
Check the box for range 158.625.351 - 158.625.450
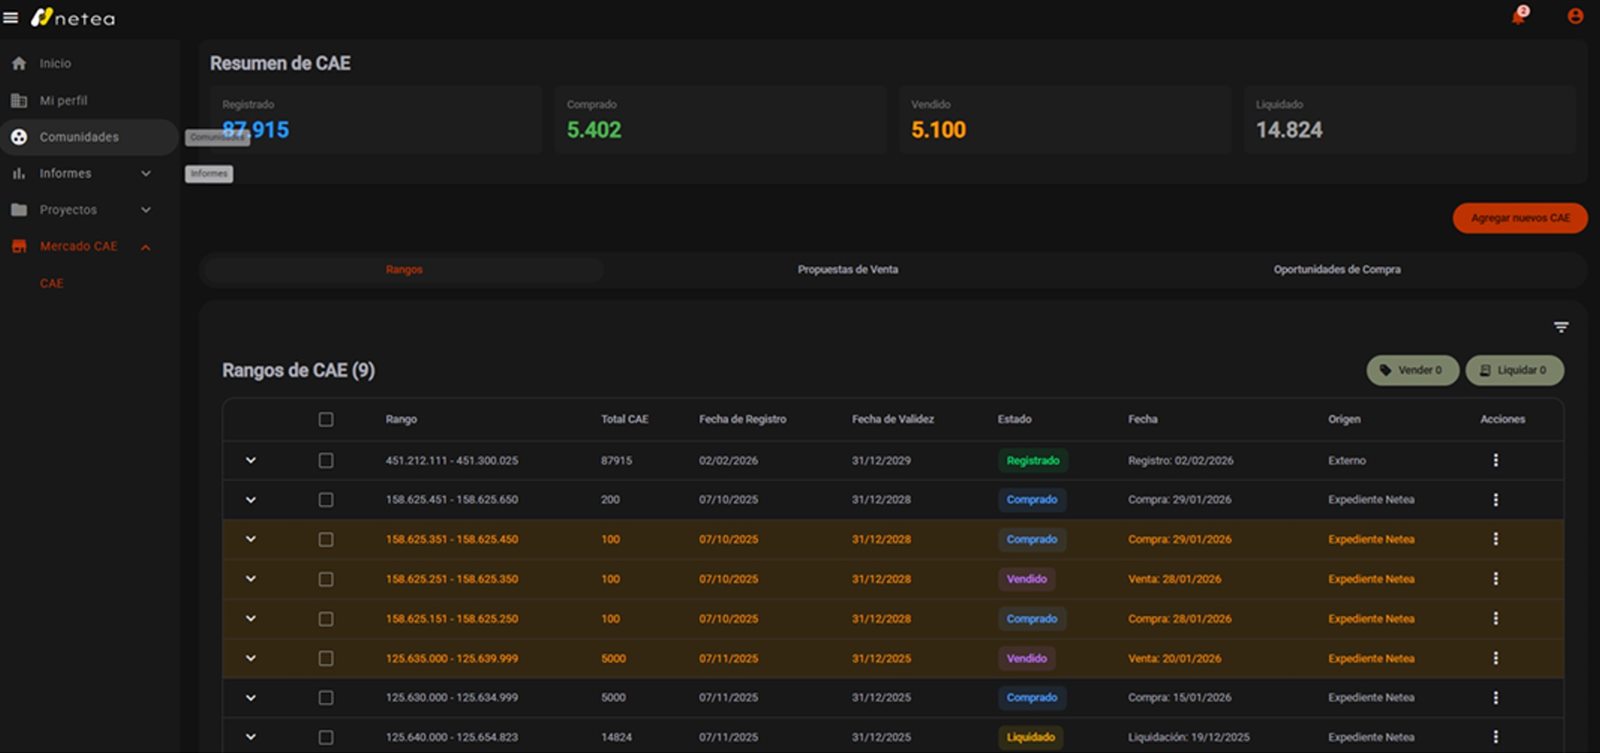tap(326, 540)
